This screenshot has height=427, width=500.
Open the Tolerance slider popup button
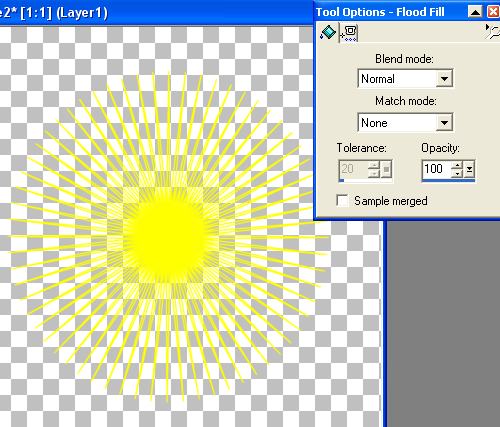[x=386, y=169]
